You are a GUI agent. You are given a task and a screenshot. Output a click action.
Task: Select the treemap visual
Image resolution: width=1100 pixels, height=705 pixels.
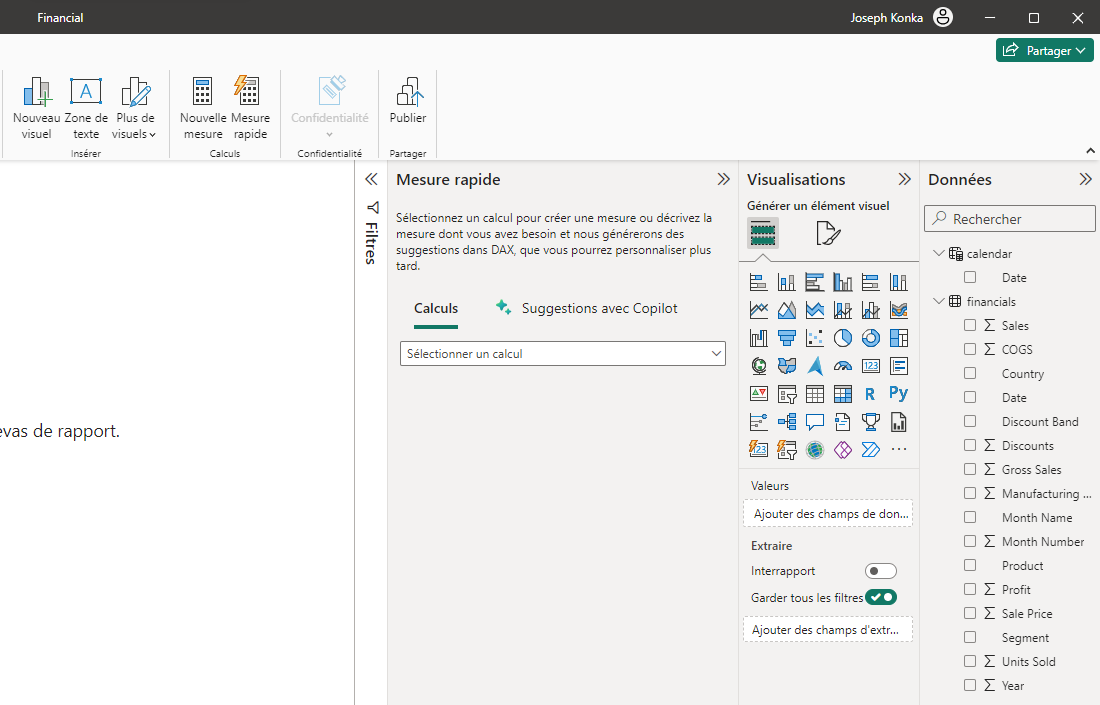pos(899,337)
